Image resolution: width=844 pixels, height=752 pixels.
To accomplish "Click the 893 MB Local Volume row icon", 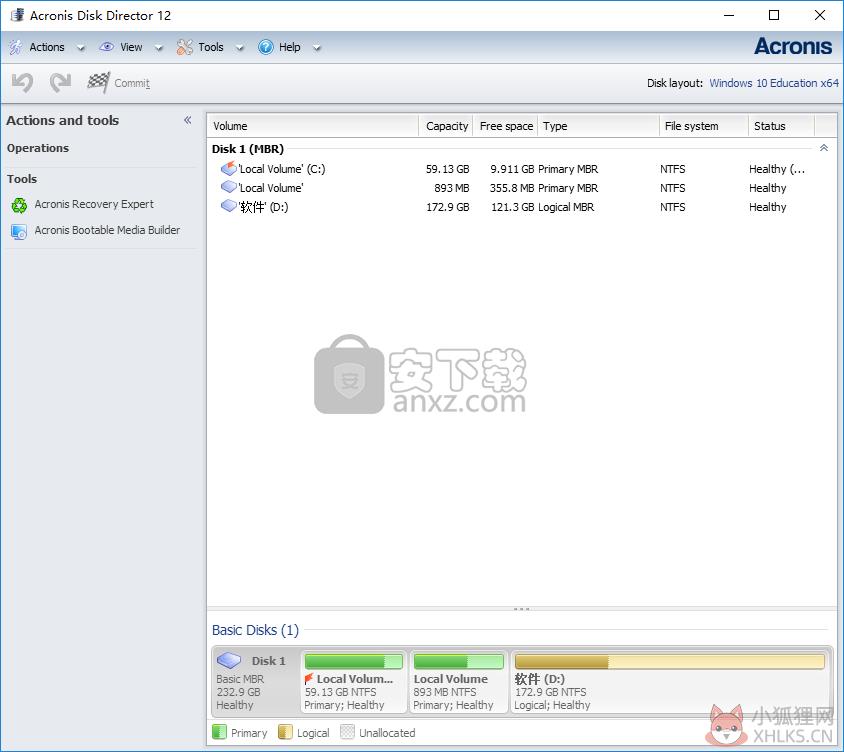I will point(229,187).
